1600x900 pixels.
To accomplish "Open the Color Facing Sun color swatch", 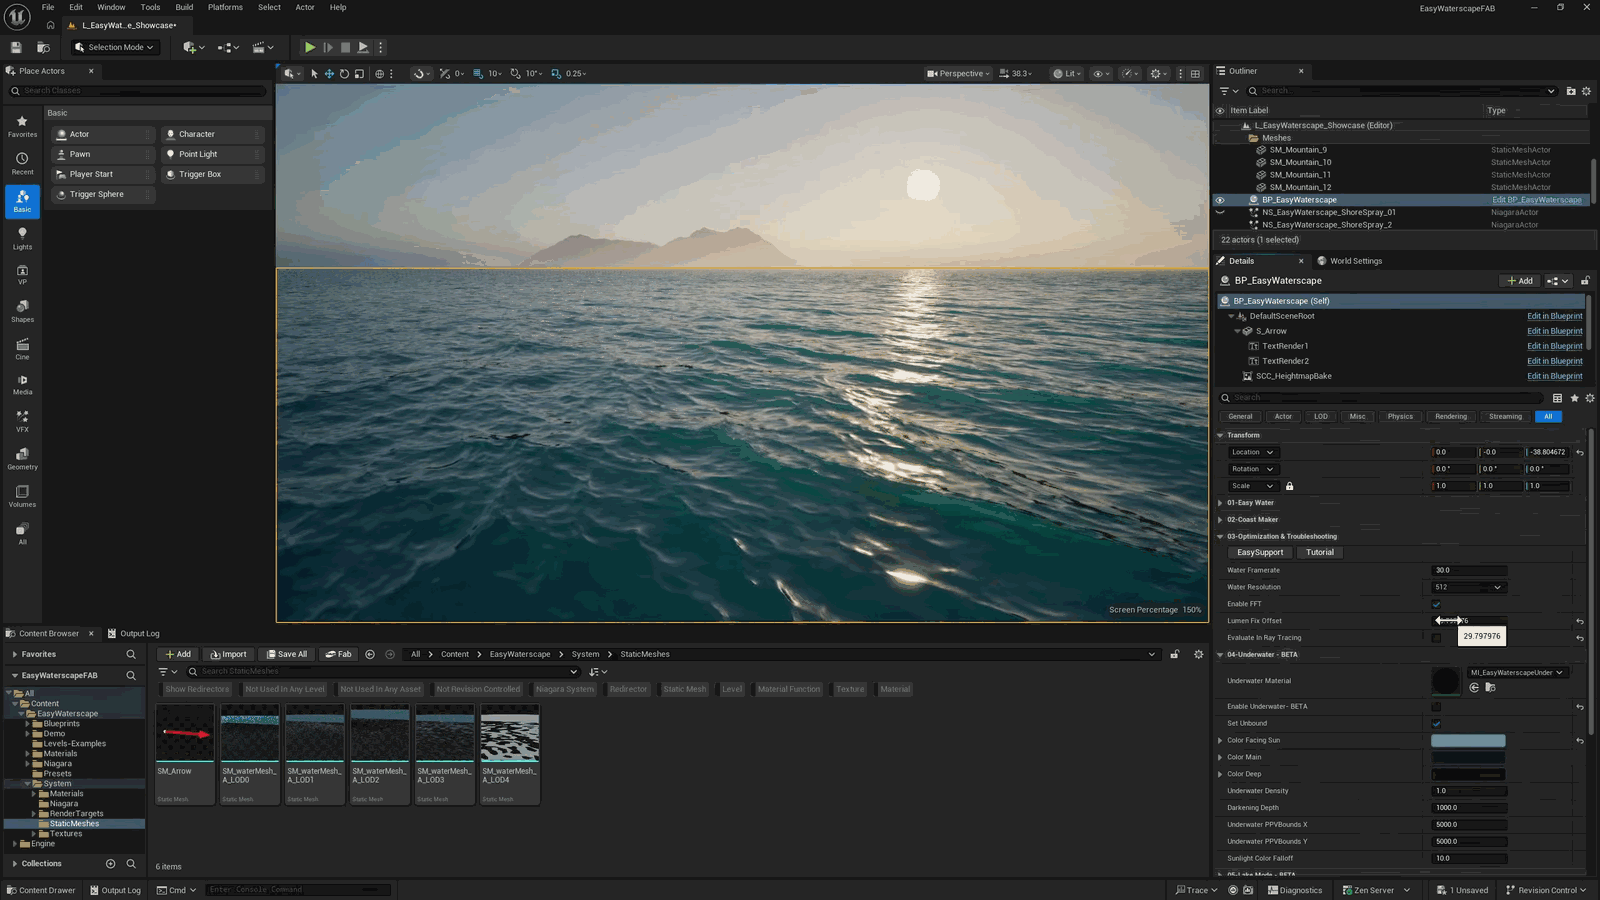I will tap(1468, 741).
